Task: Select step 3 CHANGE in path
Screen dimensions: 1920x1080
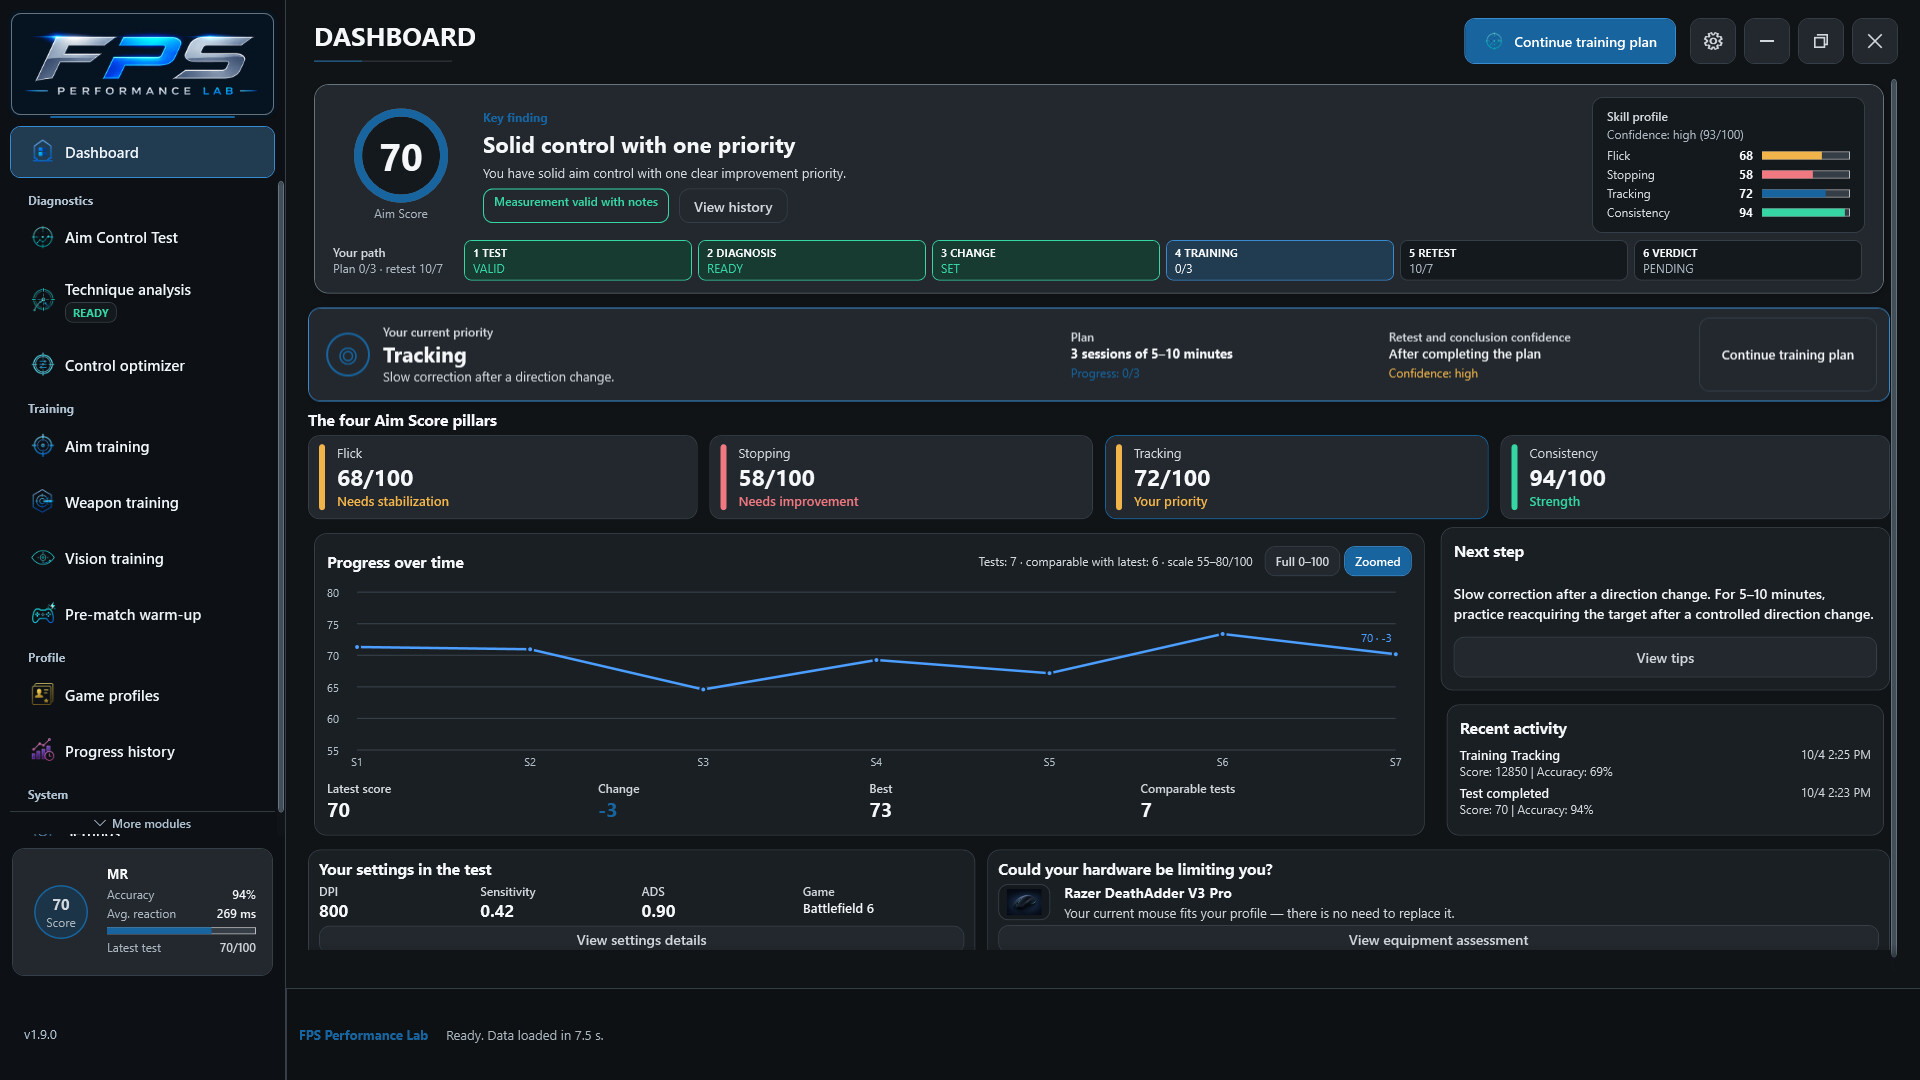Action: point(1045,260)
